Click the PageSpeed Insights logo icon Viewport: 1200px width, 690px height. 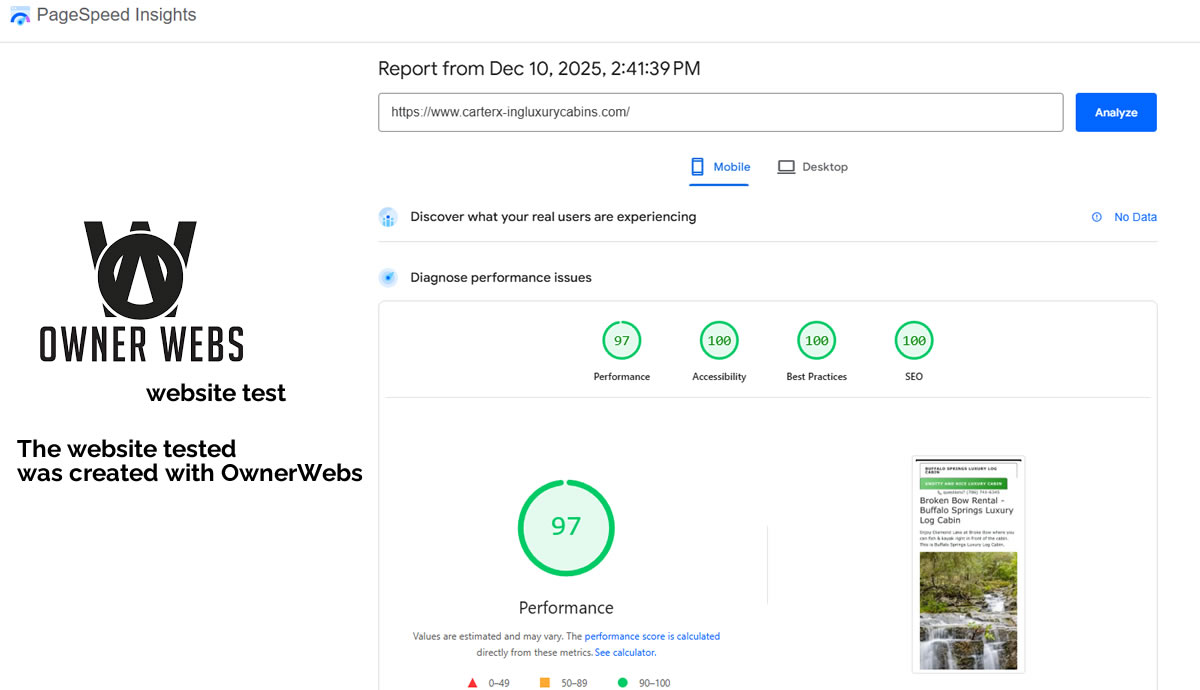20,16
